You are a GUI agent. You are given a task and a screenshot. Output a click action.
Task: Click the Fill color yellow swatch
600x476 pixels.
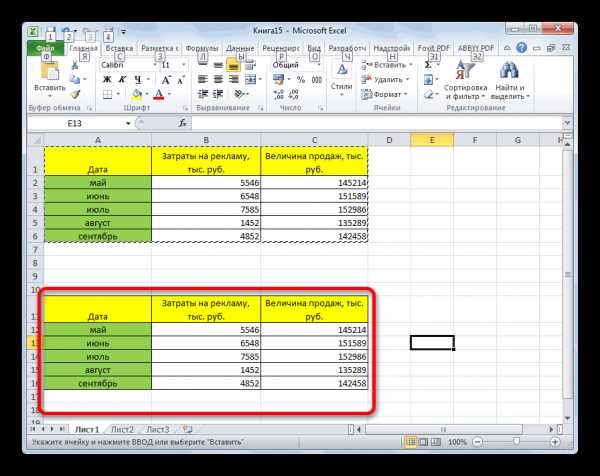[136, 94]
